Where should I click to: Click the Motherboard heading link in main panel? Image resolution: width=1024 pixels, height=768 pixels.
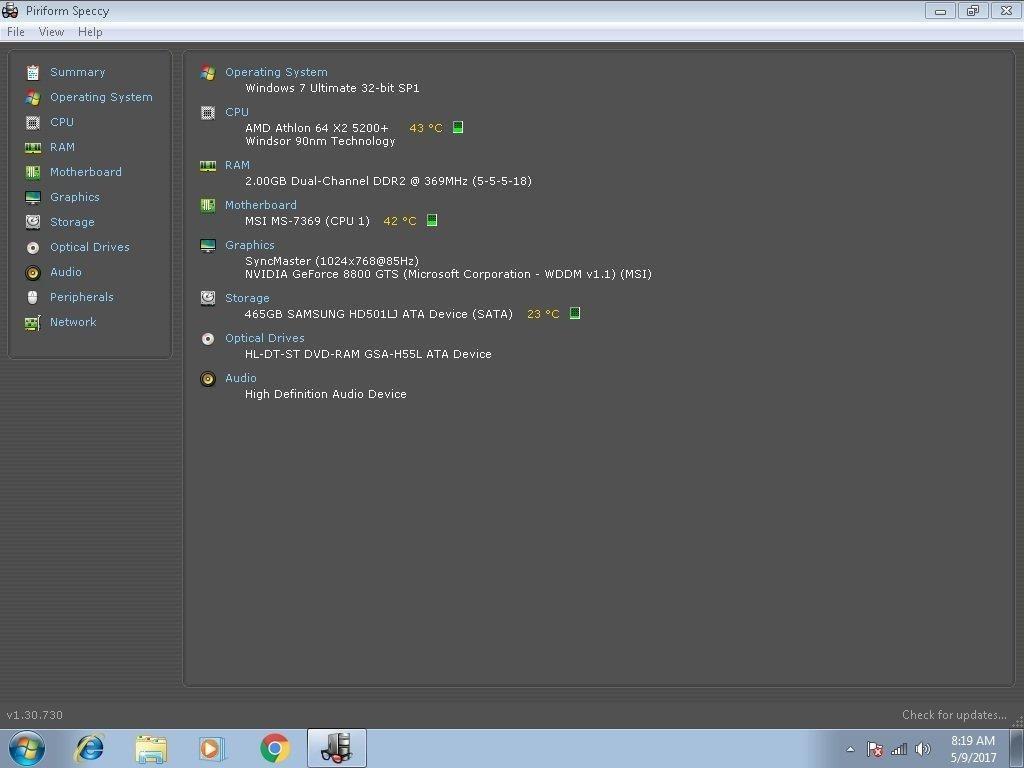pyautogui.click(x=261, y=205)
